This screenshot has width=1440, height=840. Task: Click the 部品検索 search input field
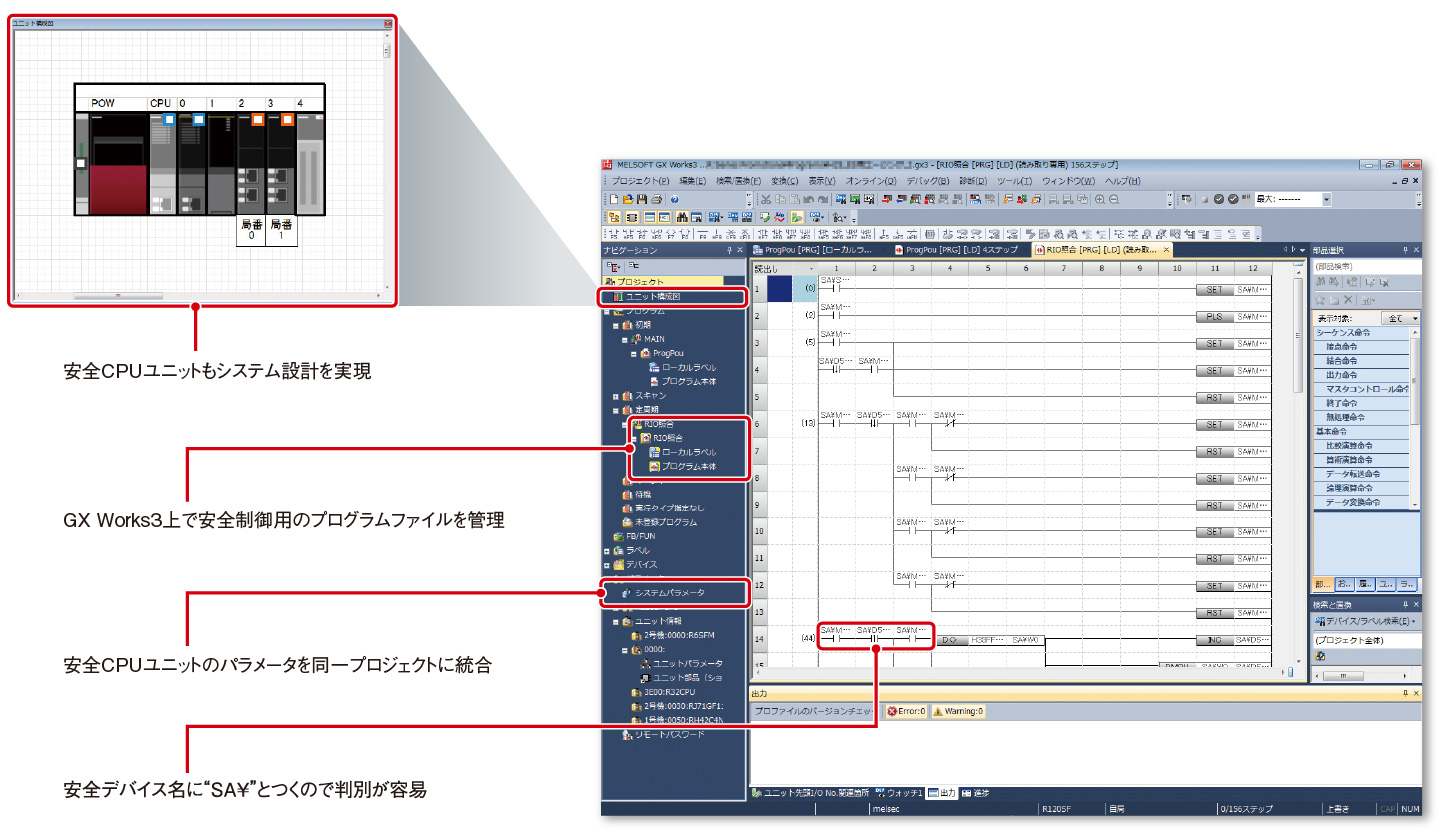coord(1366,266)
